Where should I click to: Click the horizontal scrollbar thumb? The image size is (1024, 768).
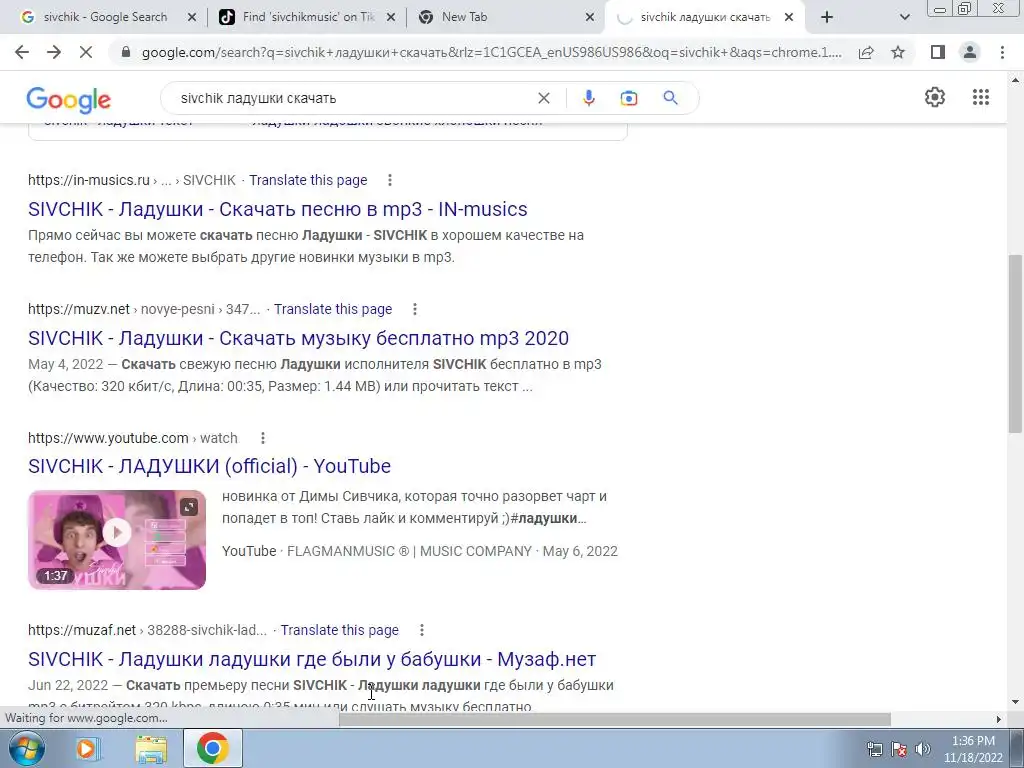click(x=615, y=719)
